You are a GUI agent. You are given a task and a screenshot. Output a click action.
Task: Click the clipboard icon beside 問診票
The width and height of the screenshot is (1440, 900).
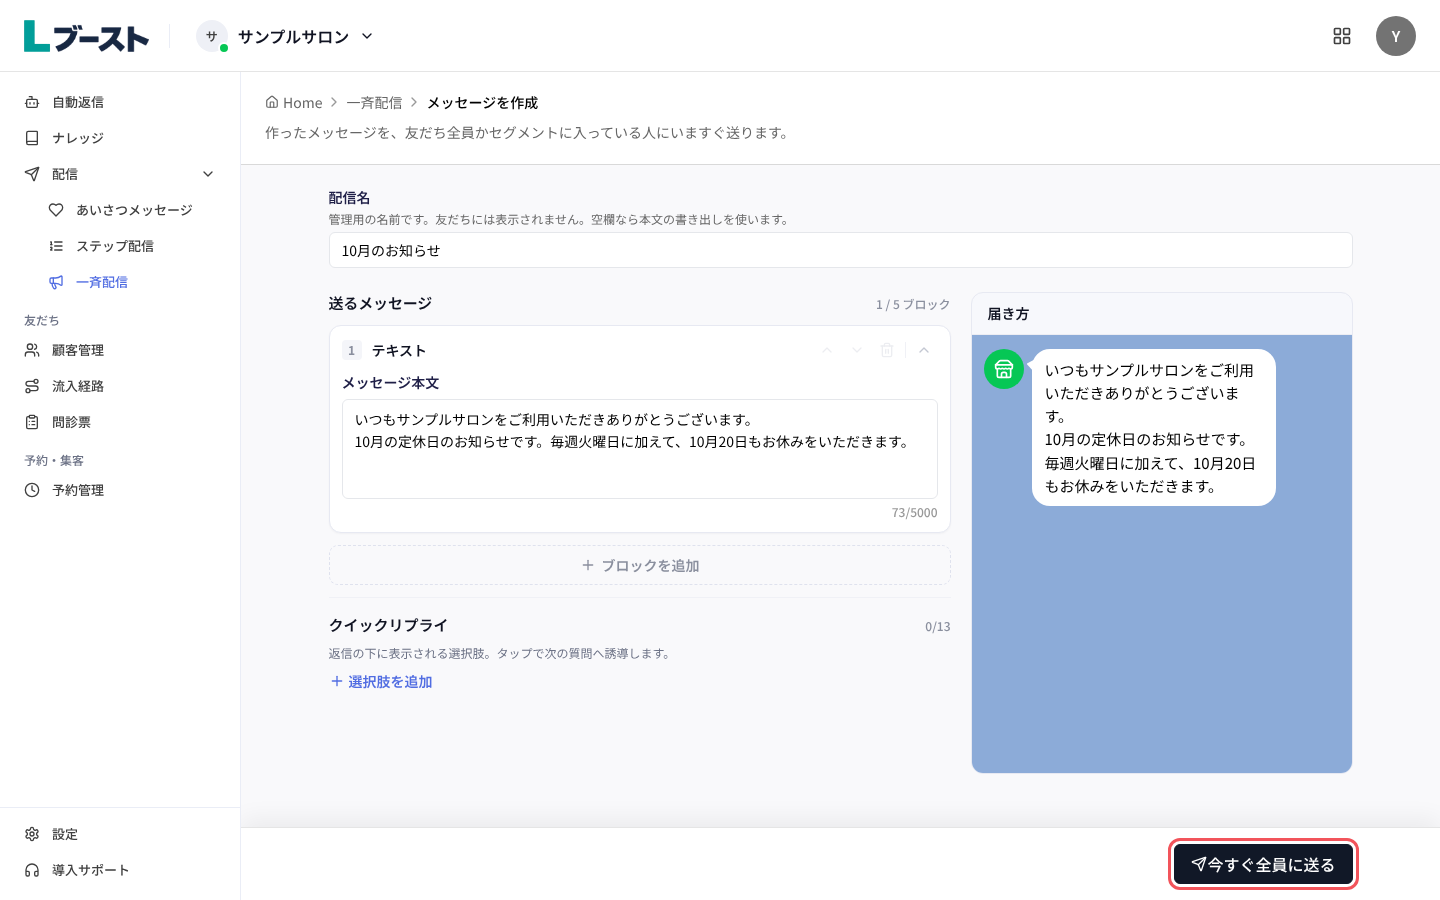[32, 422]
